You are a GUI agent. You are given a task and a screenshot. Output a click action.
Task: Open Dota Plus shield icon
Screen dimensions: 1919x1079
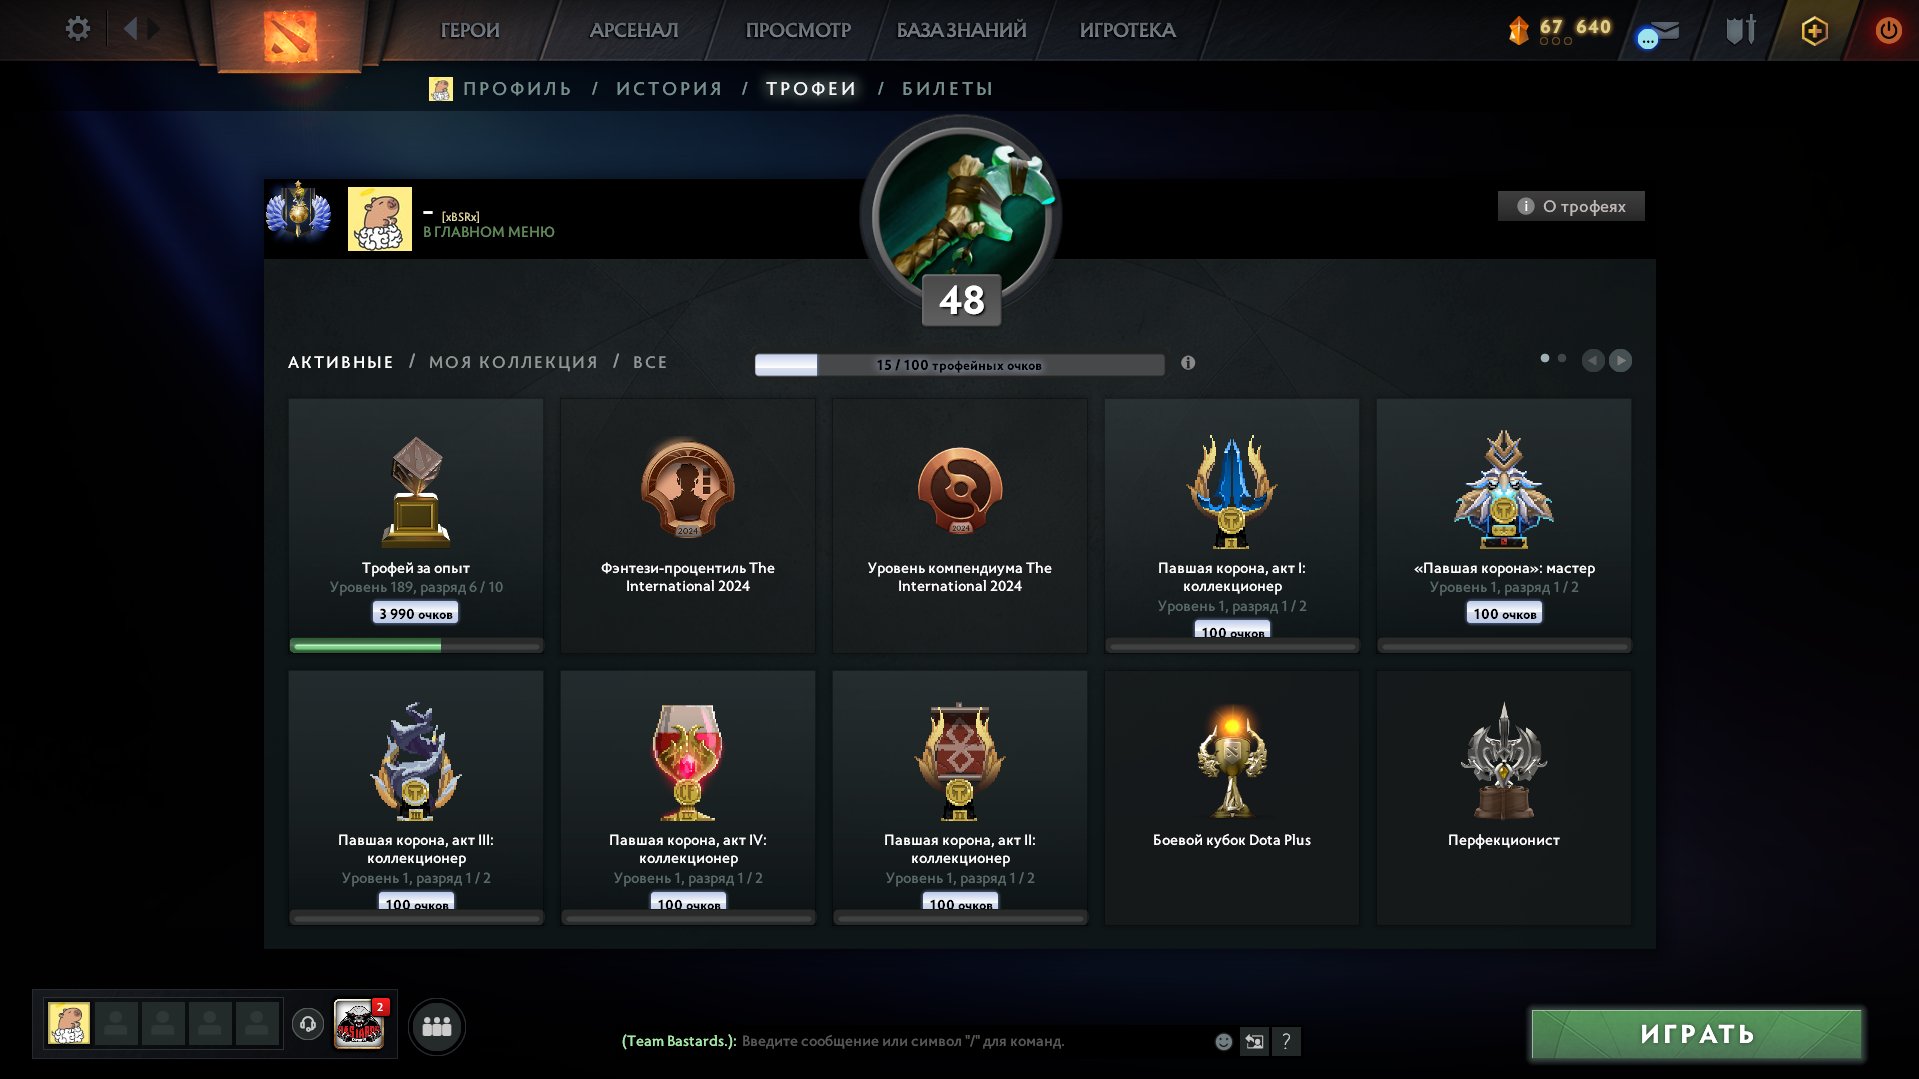pyautogui.click(x=1814, y=31)
